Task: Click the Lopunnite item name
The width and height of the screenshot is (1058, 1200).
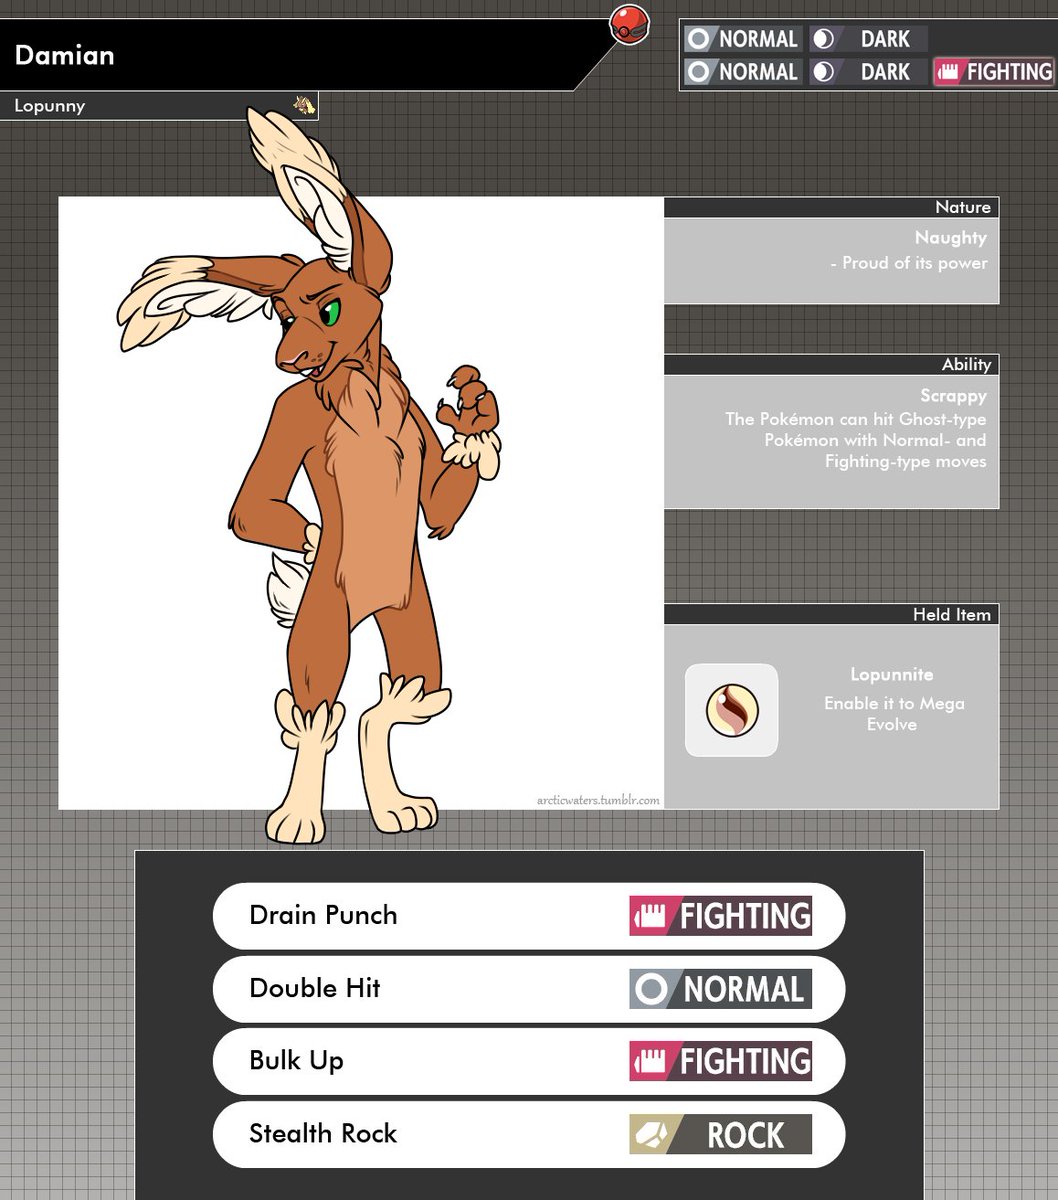Action: tap(891, 675)
